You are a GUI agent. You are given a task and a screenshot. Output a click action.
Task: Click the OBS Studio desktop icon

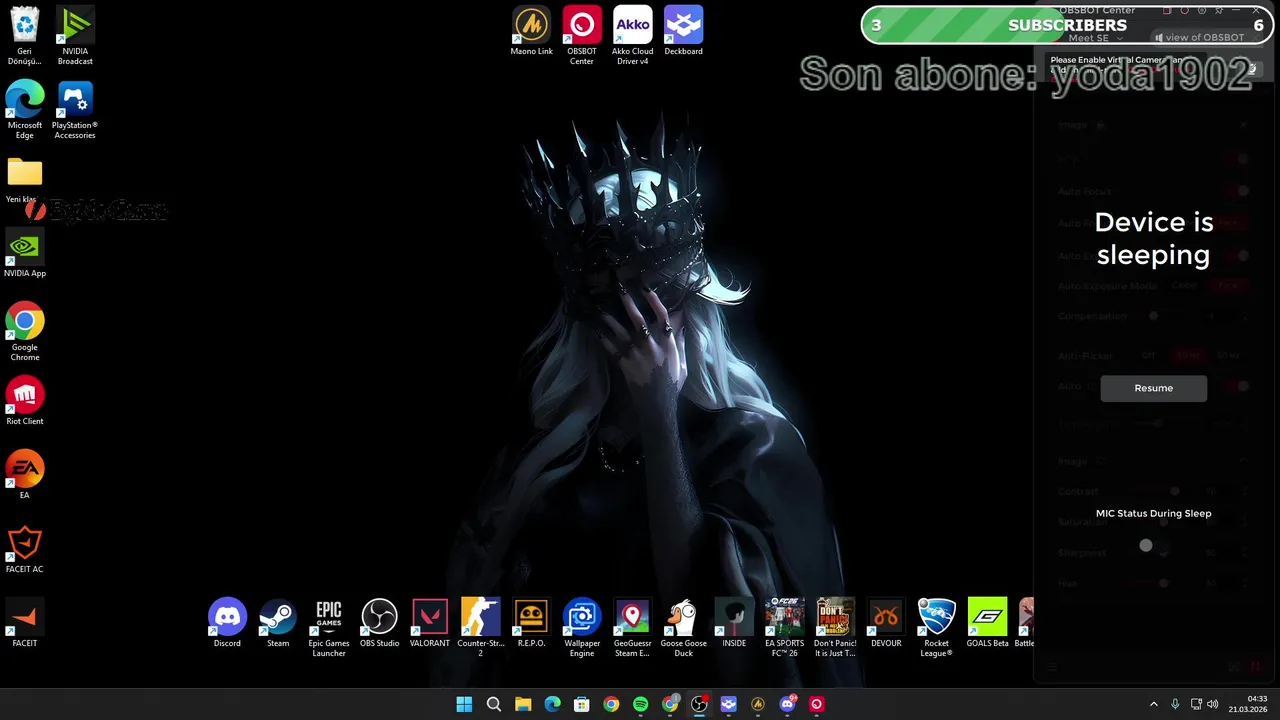coord(380,623)
